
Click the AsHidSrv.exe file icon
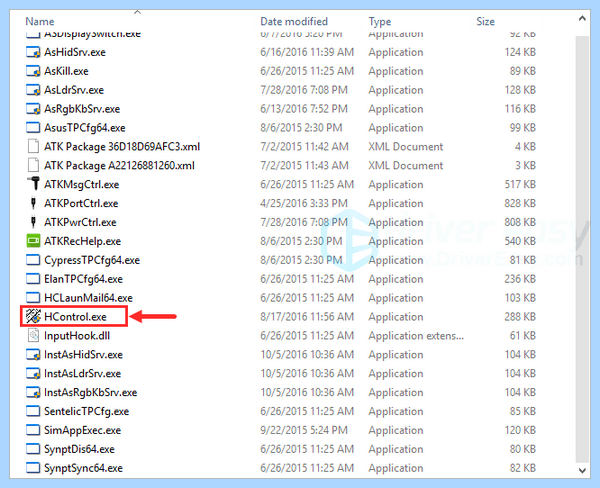(33, 52)
